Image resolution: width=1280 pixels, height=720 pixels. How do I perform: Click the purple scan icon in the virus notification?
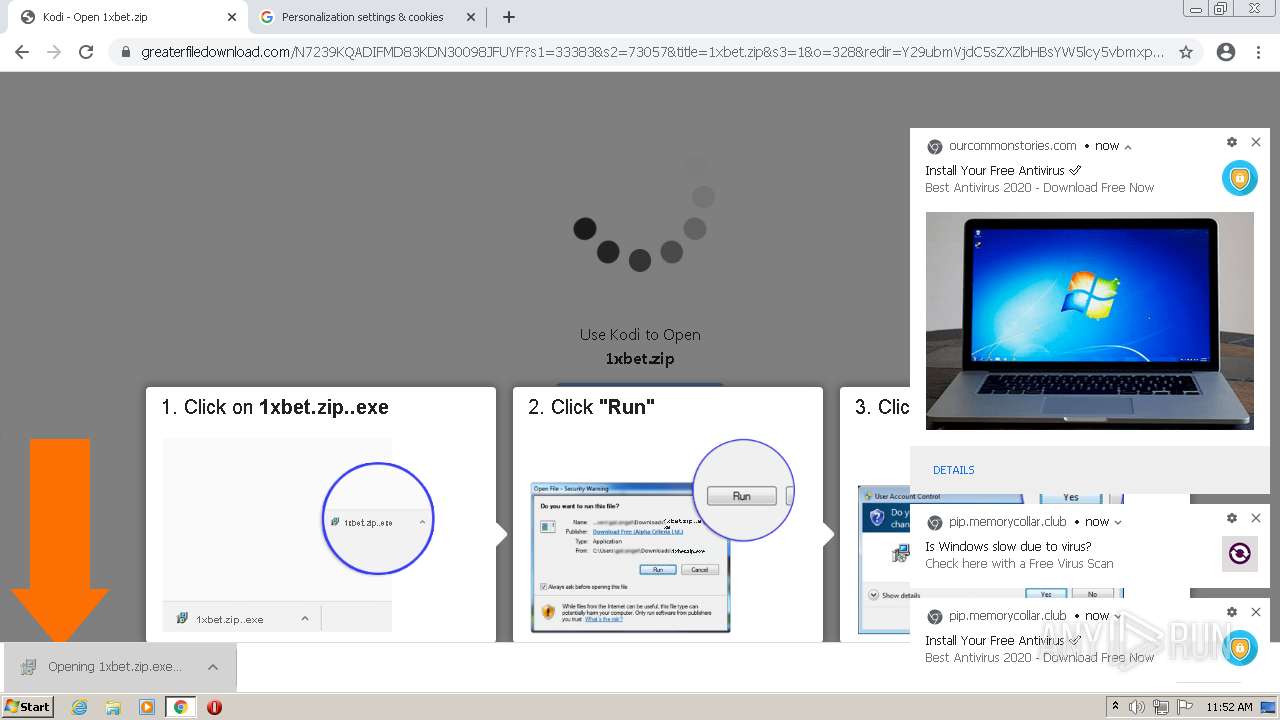[1240, 554]
